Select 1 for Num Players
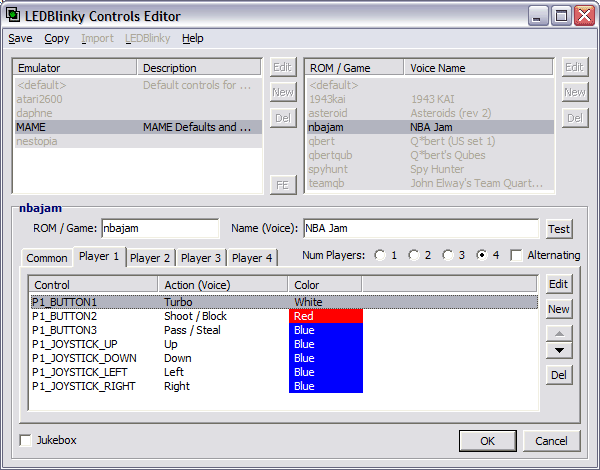This screenshot has height=470, width=600. pyautogui.click(x=380, y=255)
